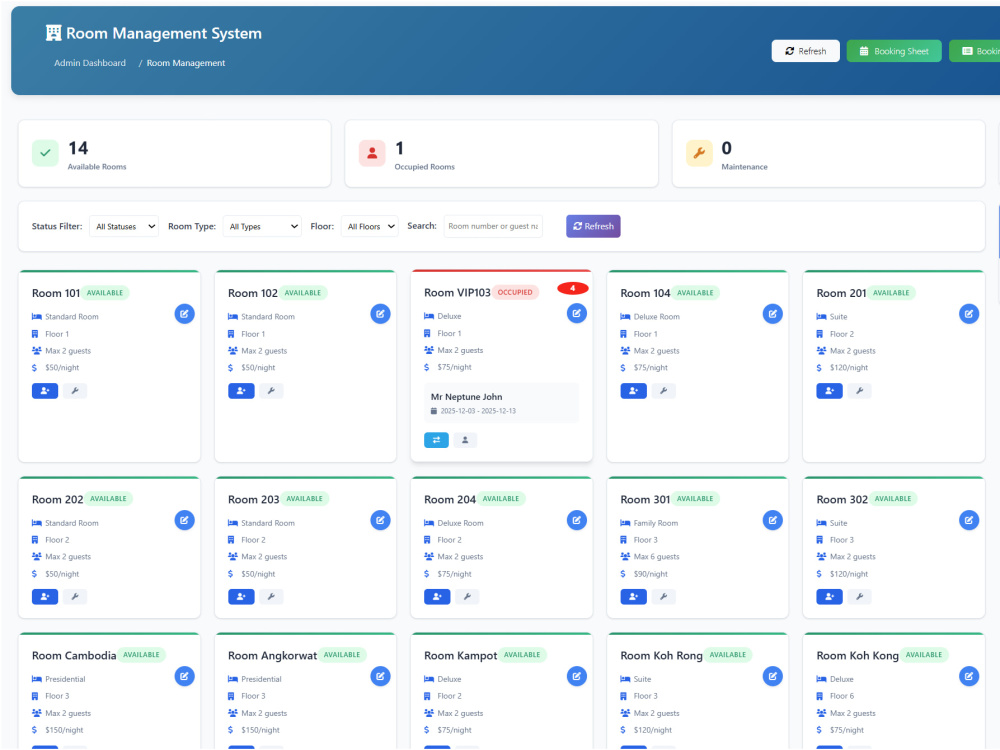Click the edit icon for Room 202

click(x=184, y=520)
